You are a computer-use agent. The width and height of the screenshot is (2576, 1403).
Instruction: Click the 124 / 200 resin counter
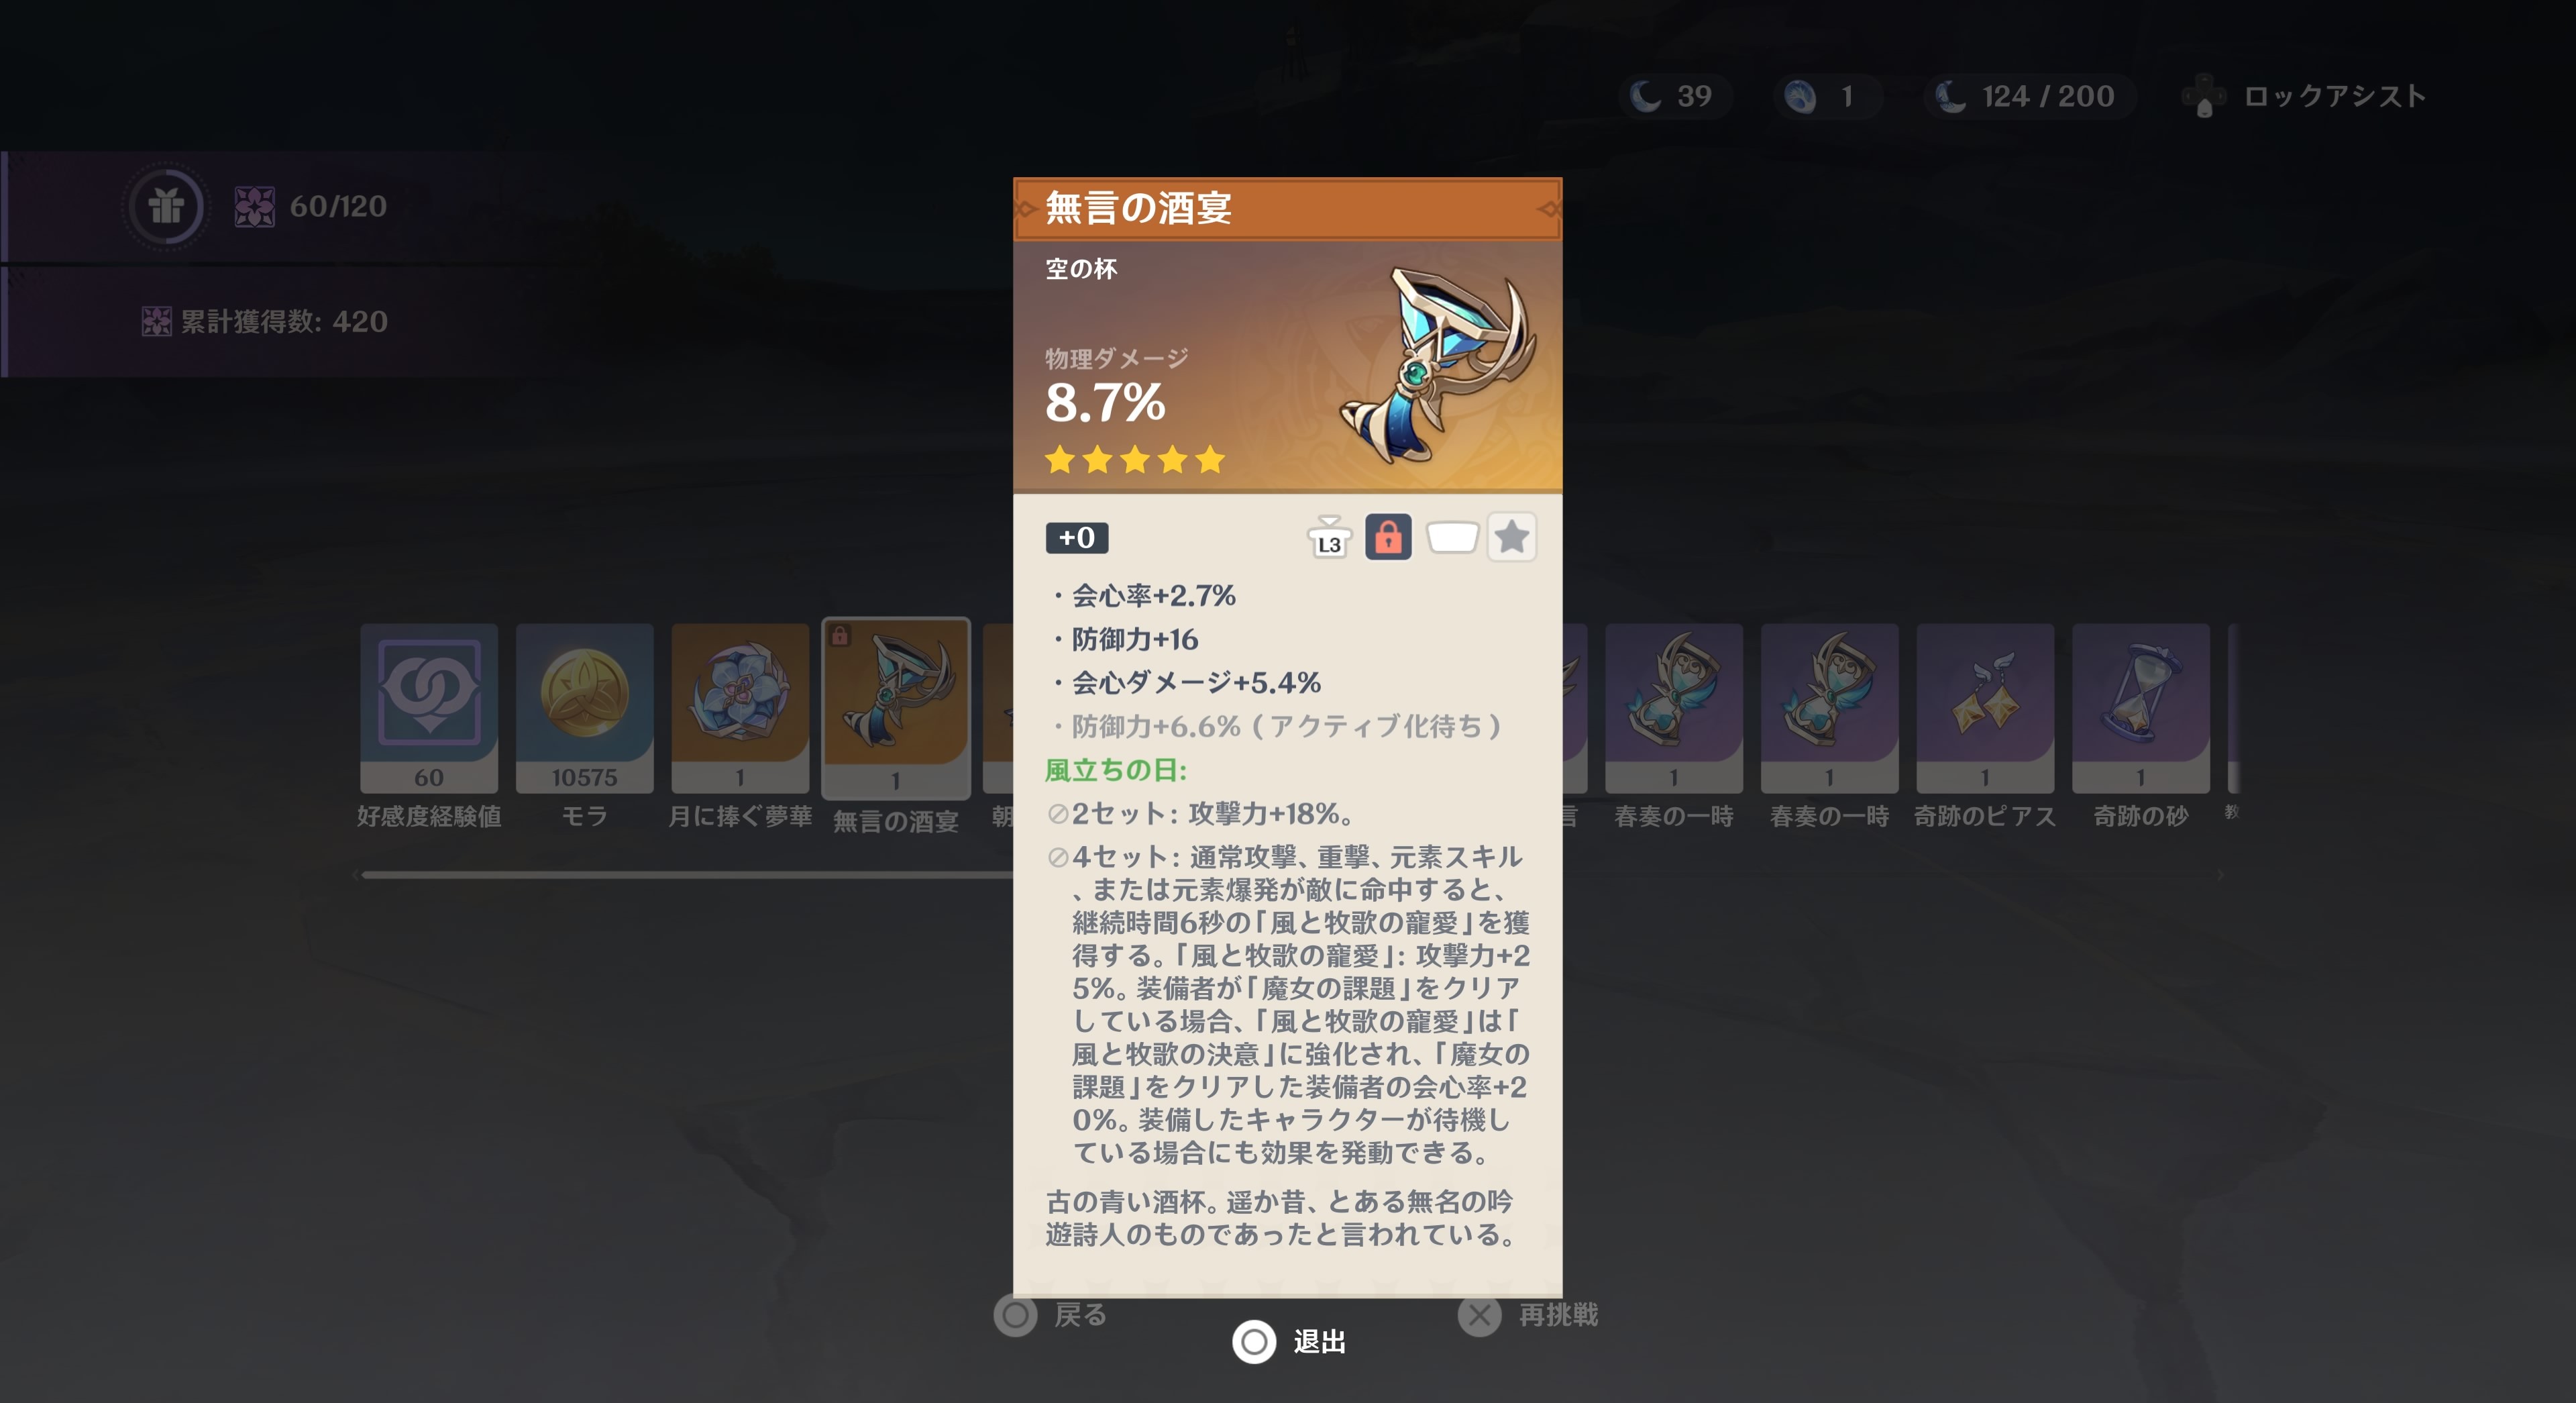pos(2027,96)
